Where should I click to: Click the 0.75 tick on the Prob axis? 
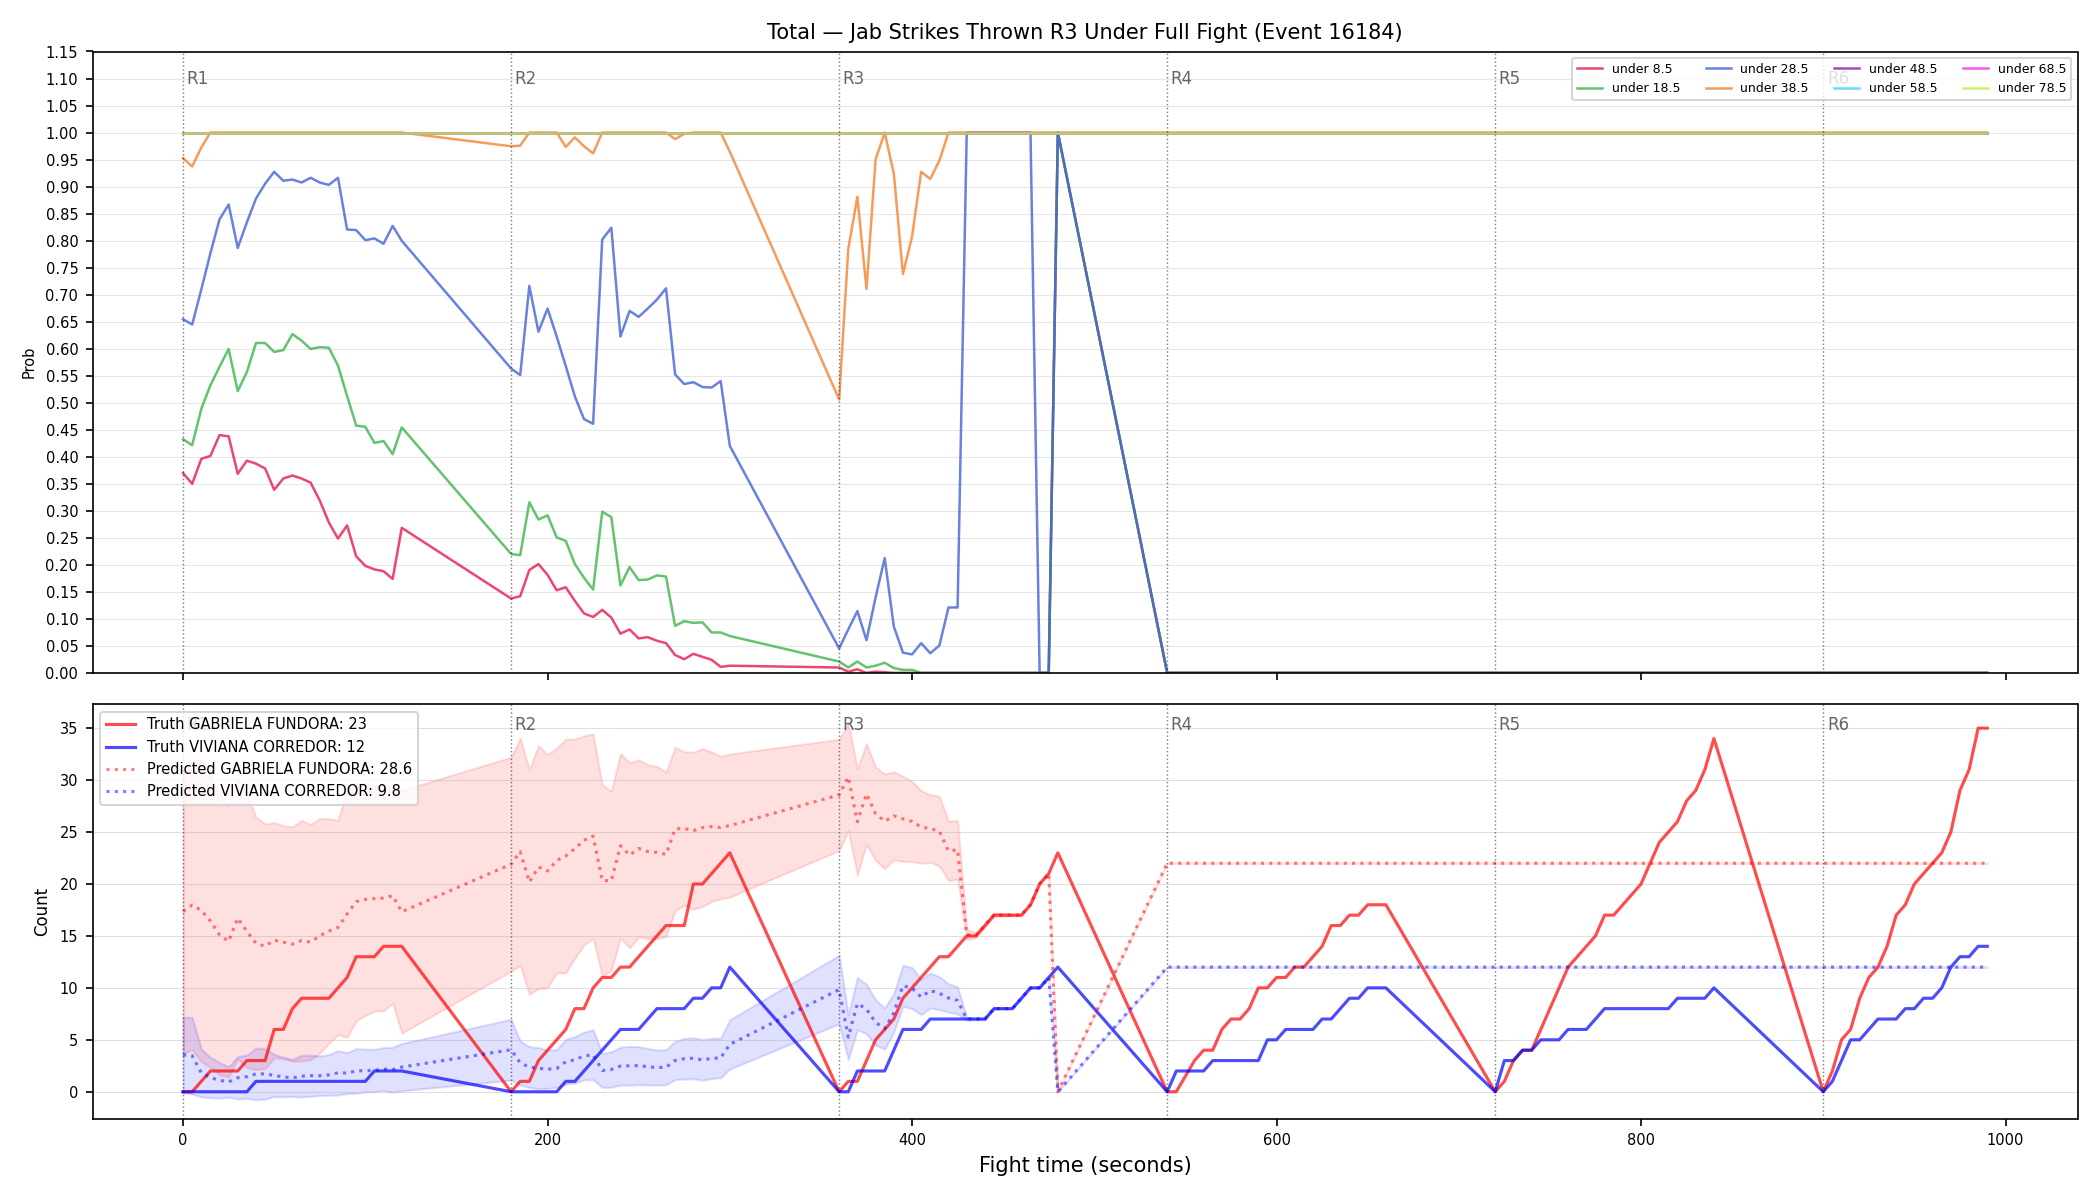(x=62, y=268)
